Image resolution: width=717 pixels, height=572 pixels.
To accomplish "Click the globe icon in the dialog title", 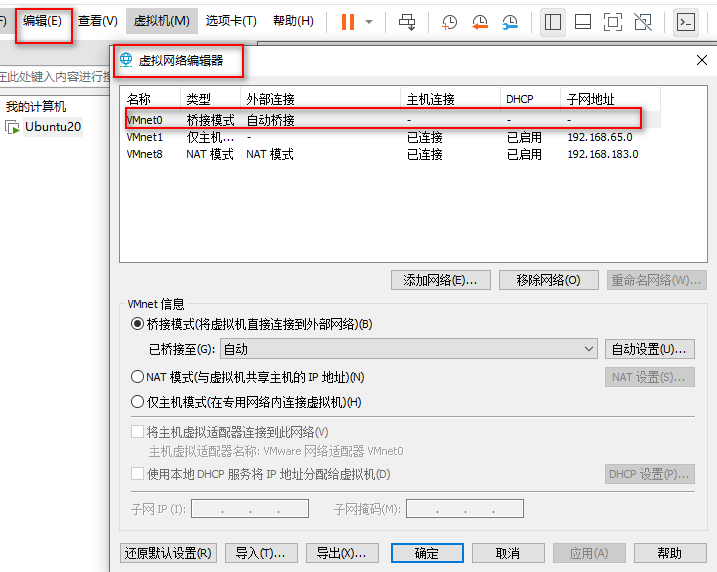I will click(x=126, y=60).
